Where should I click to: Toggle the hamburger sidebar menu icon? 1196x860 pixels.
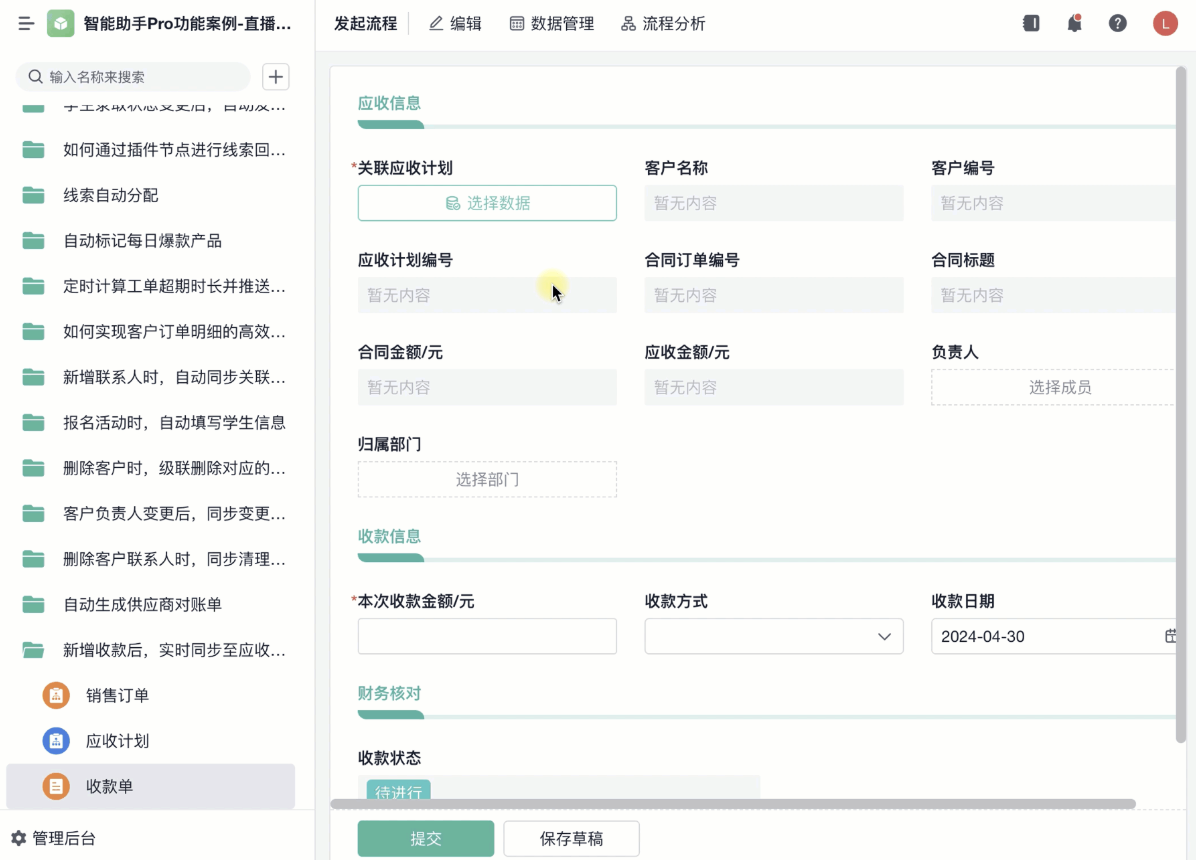point(26,24)
